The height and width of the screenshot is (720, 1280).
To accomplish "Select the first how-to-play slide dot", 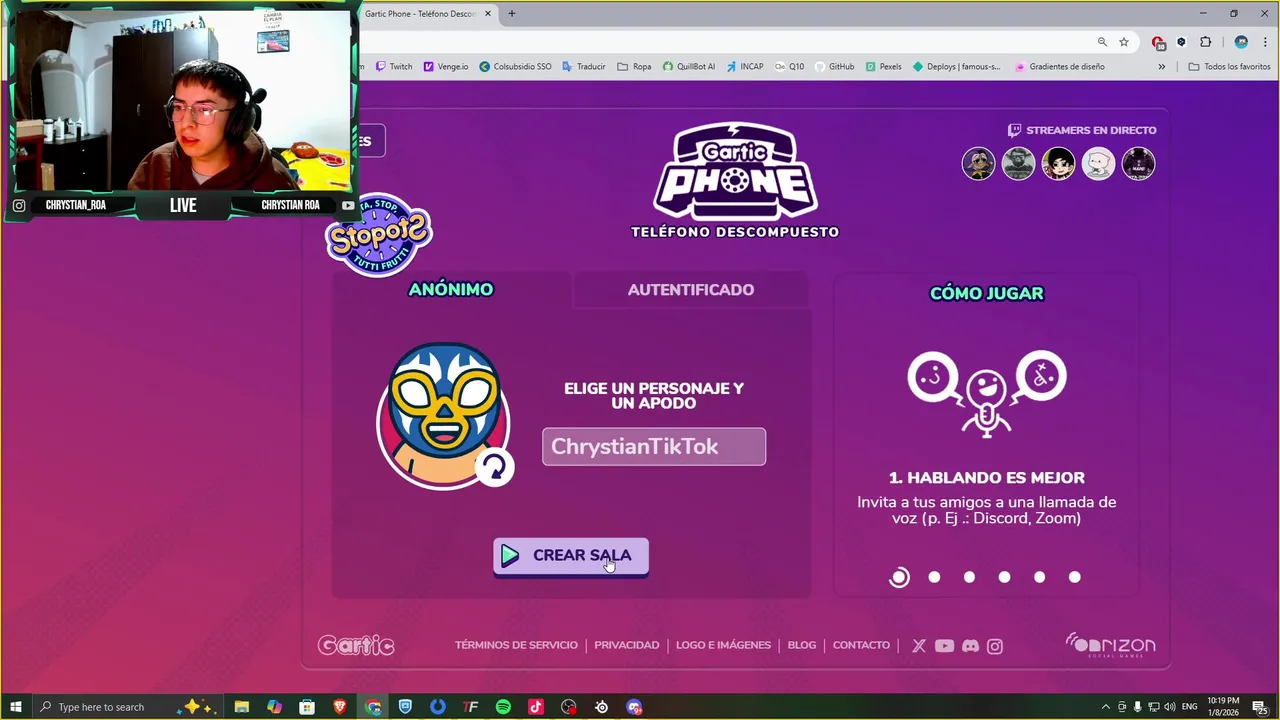I will (x=899, y=577).
